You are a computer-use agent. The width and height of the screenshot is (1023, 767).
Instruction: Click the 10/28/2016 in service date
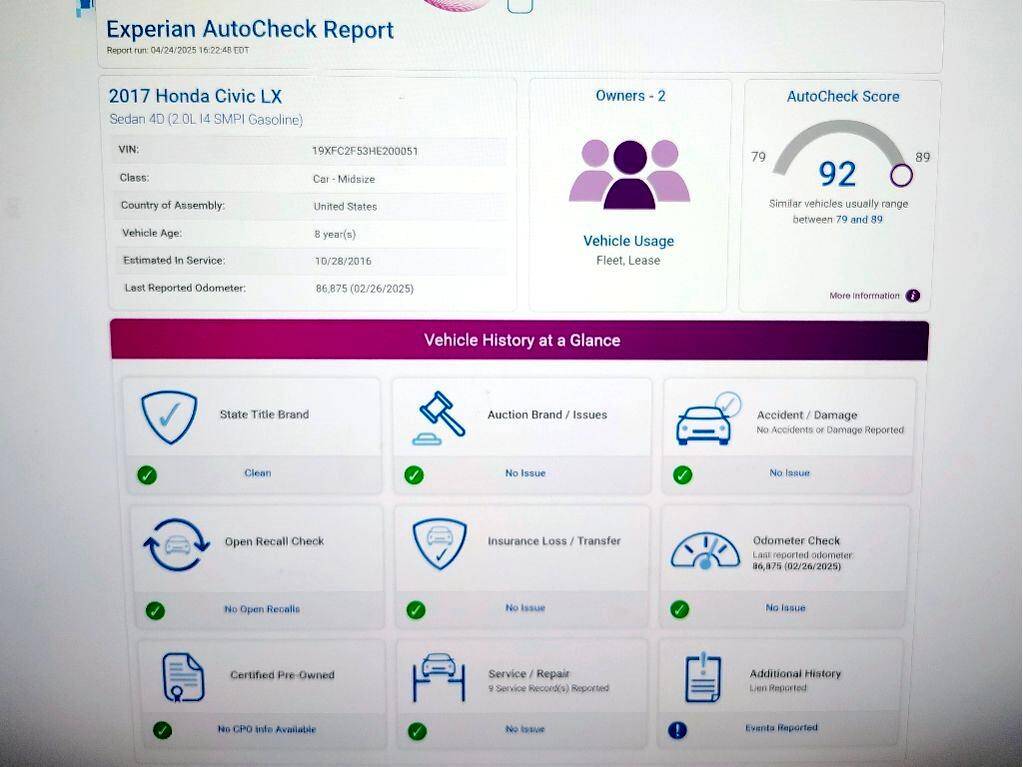343,261
